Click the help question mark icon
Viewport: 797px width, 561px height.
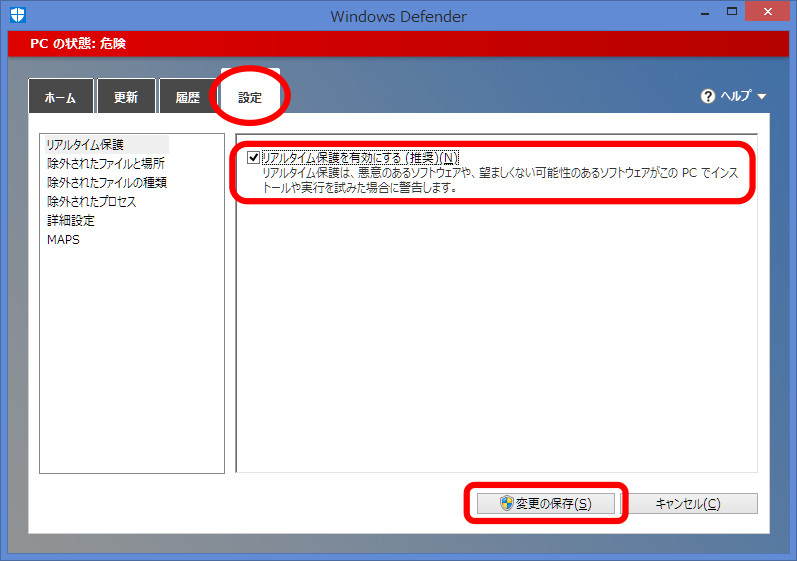708,96
